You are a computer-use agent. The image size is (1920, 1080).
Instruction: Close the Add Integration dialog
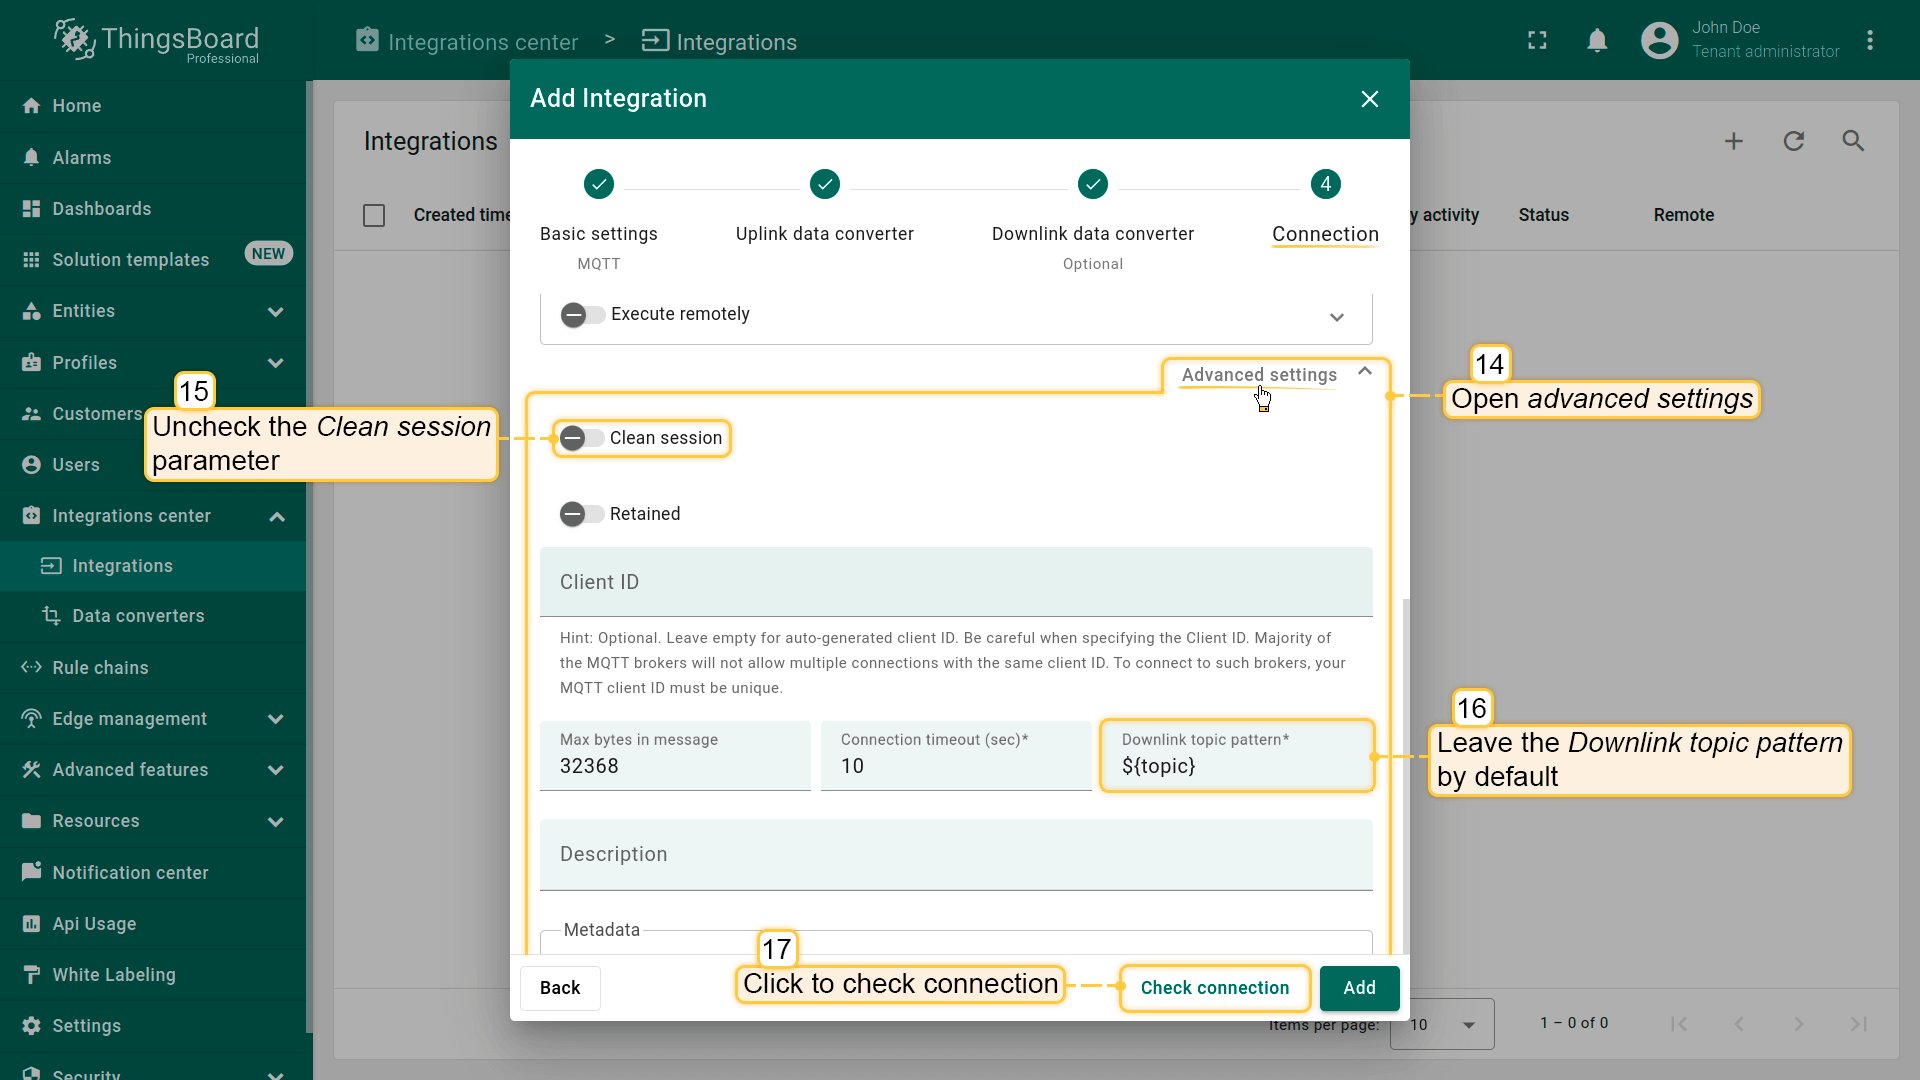point(1369,99)
